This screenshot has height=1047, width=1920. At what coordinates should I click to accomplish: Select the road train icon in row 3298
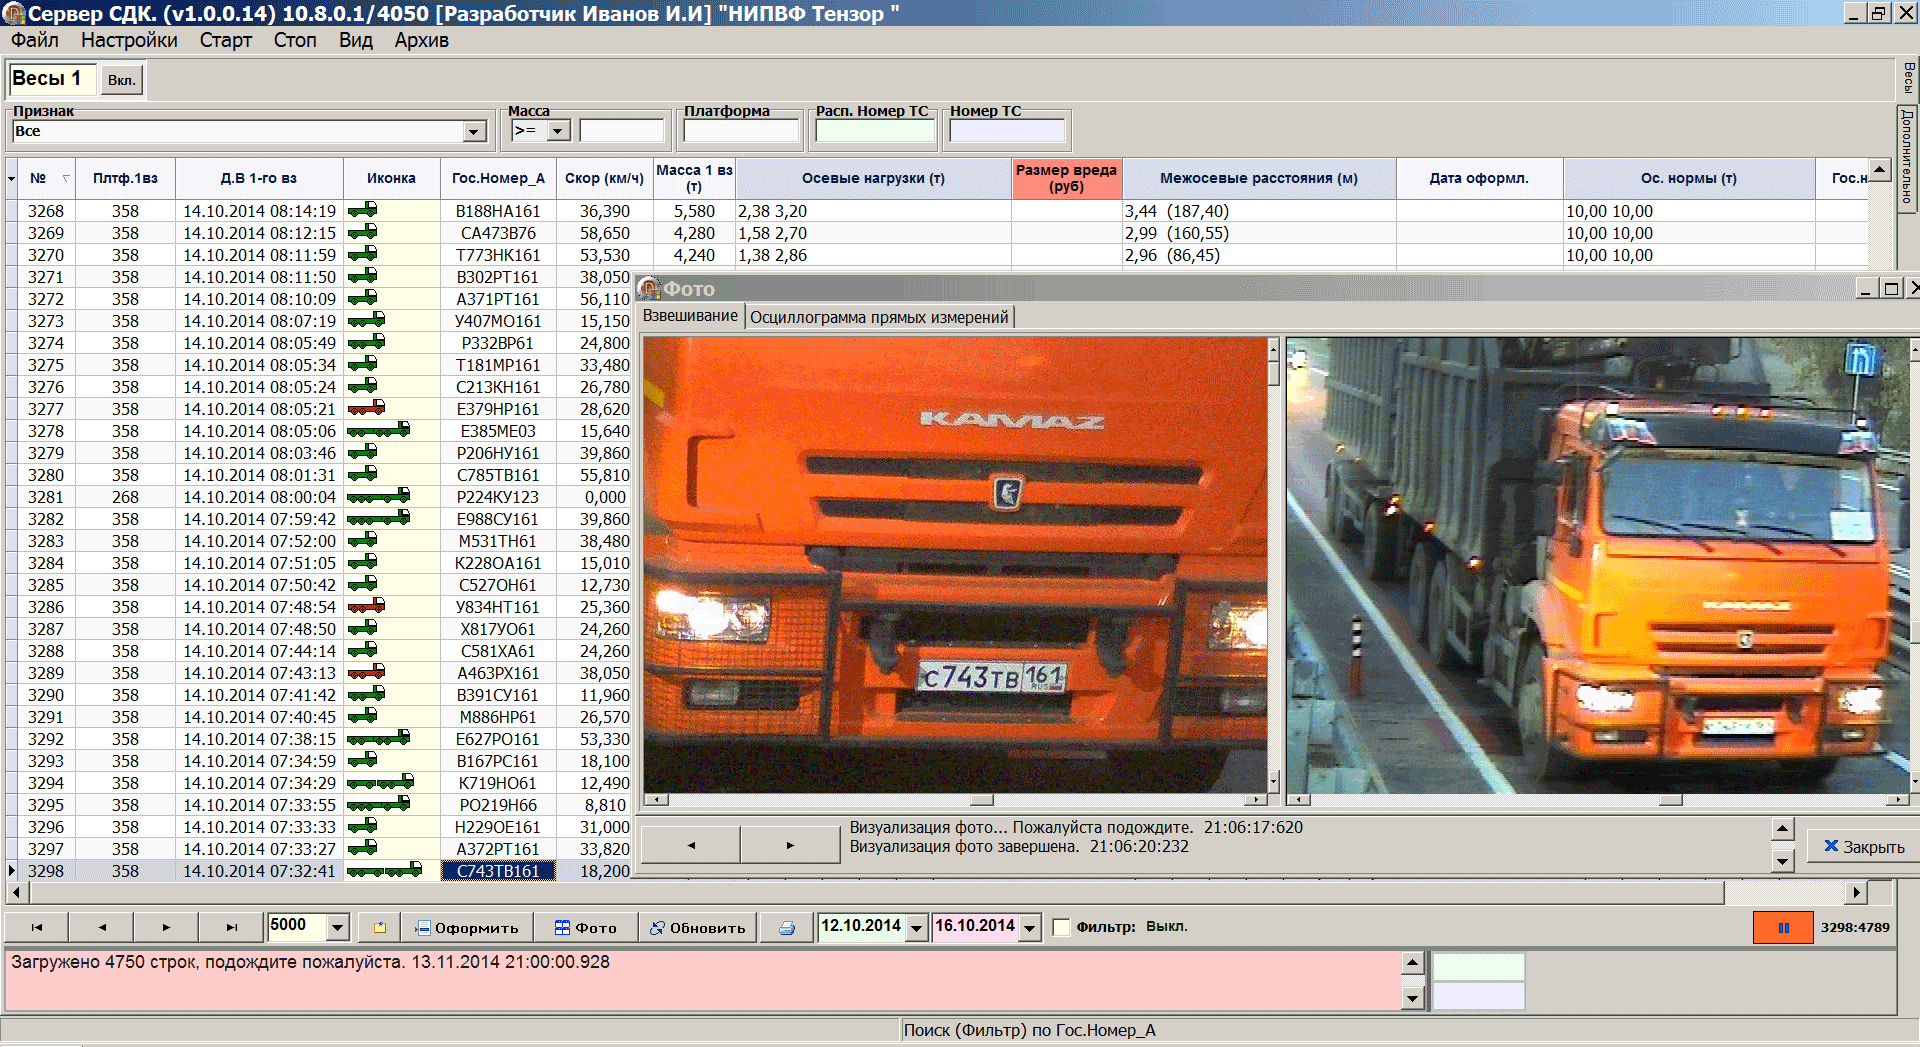pos(384,870)
